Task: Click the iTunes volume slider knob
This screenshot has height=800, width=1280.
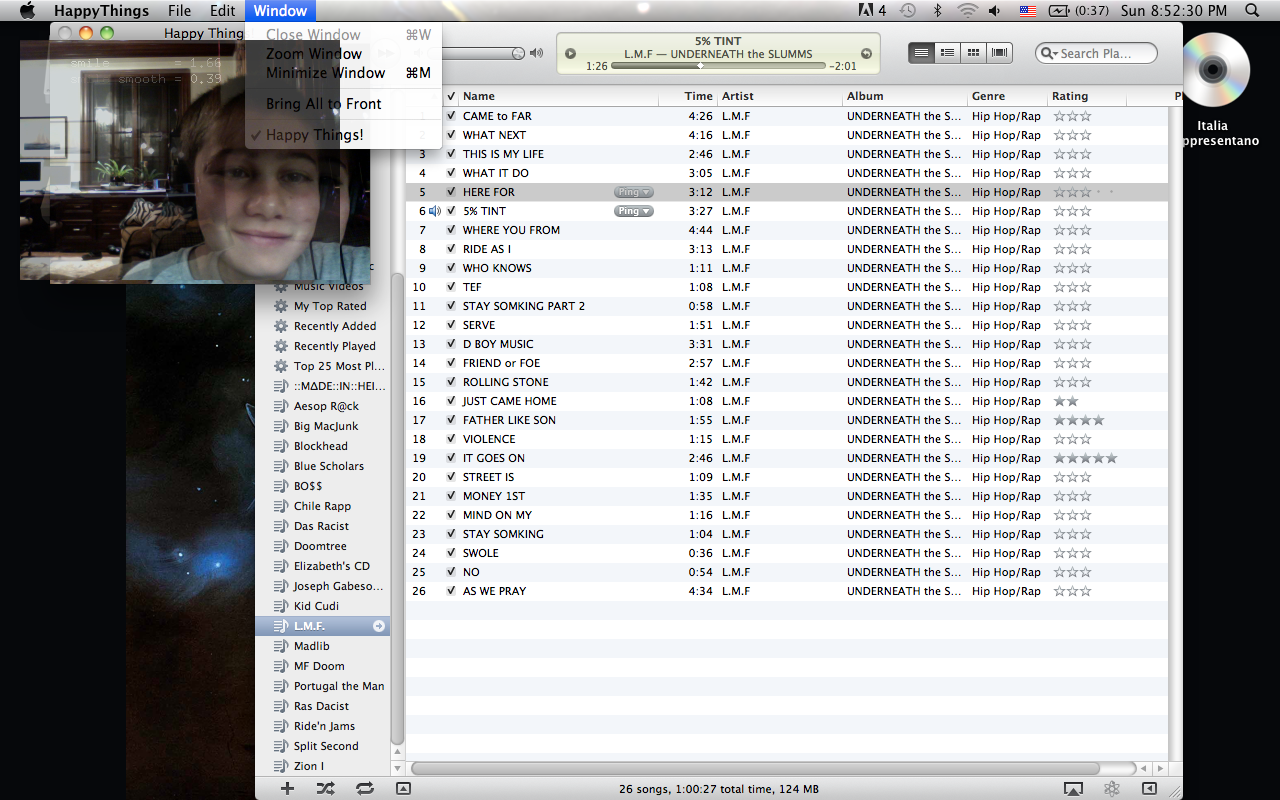Action: pyautogui.click(x=518, y=53)
